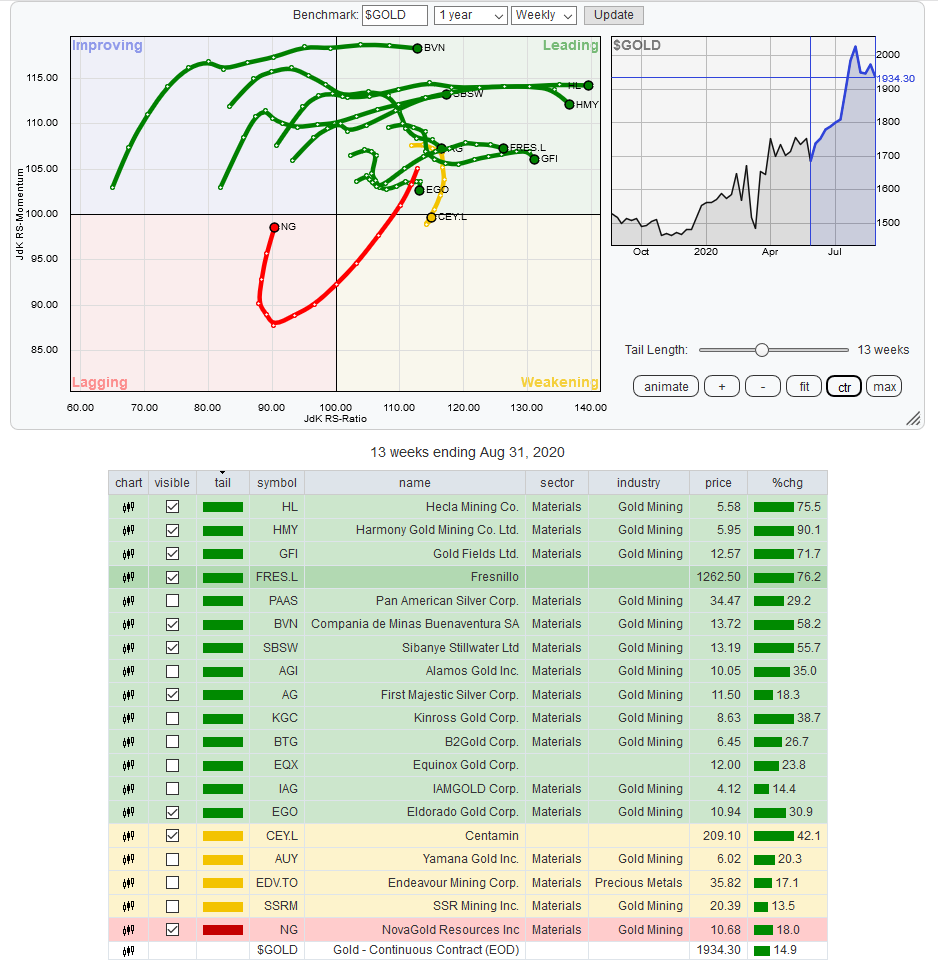Check the visible box for Yamana Gold AUY

pyautogui.click(x=173, y=859)
